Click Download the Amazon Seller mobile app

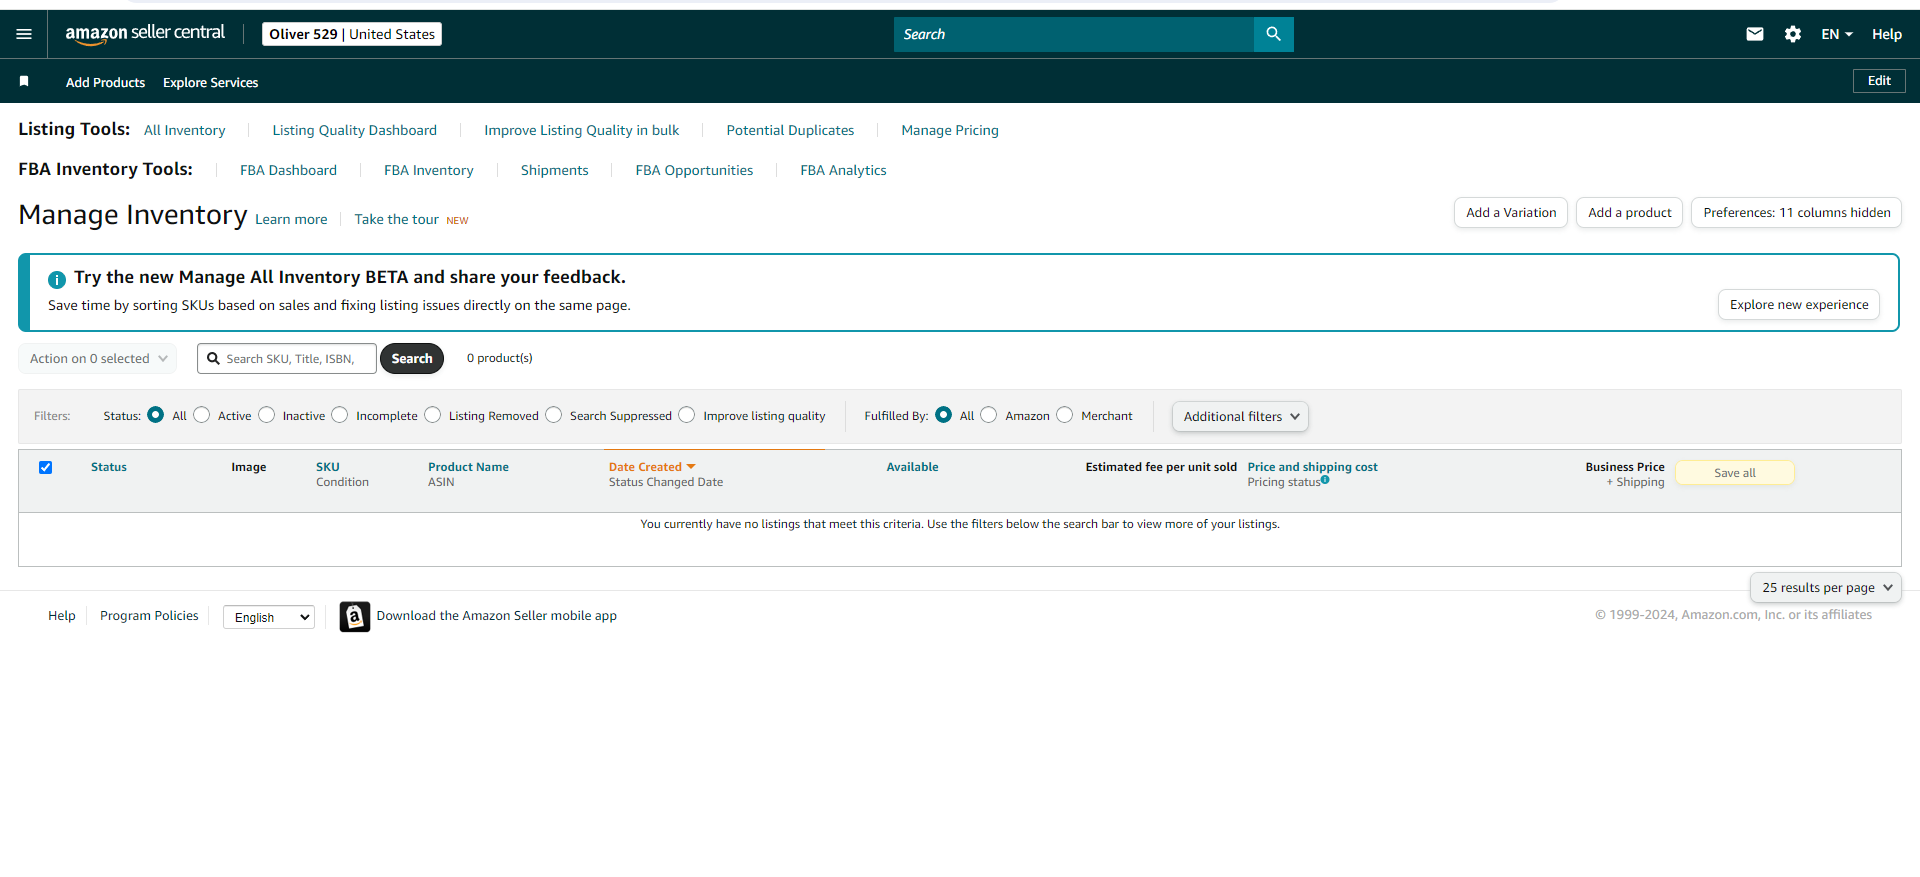(x=497, y=615)
